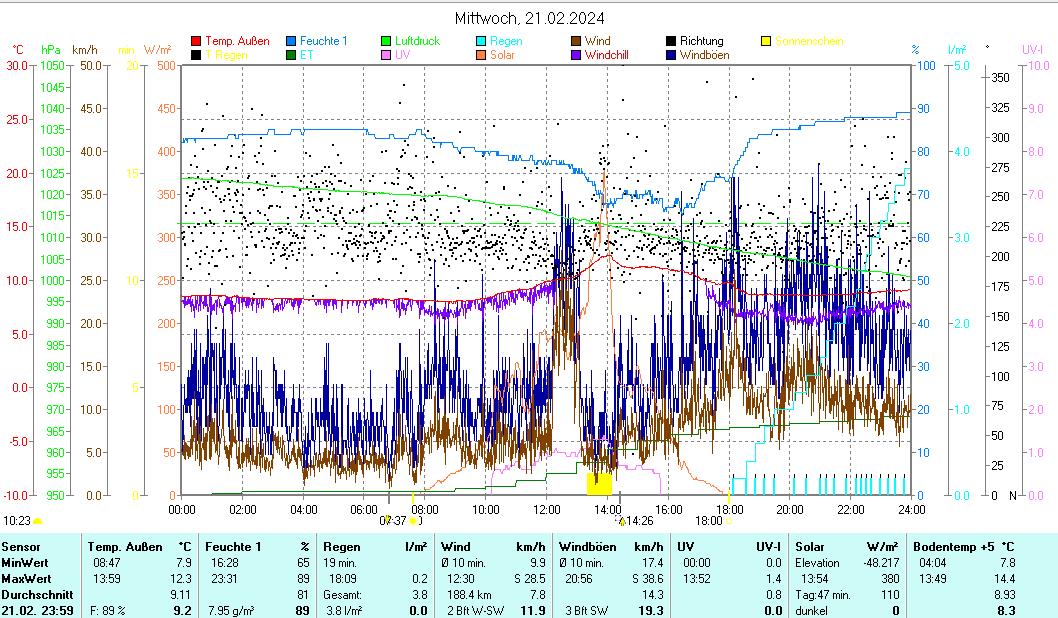Click the Sensor header in the data table
1058x618 pixels.
(x=21, y=547)
